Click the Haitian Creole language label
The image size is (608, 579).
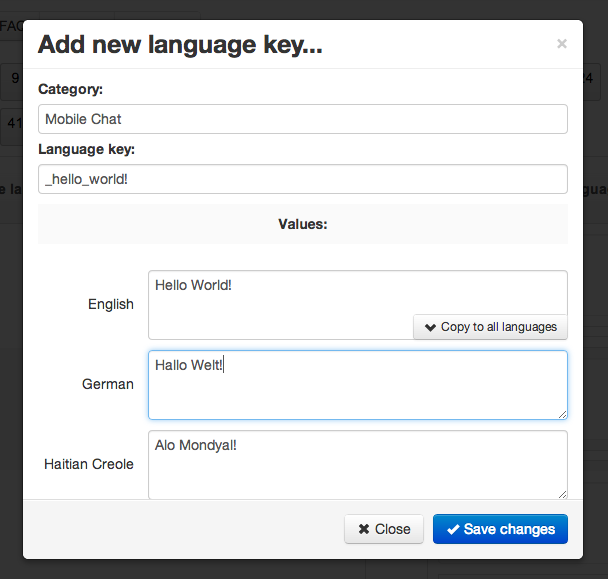pos(89,464)
